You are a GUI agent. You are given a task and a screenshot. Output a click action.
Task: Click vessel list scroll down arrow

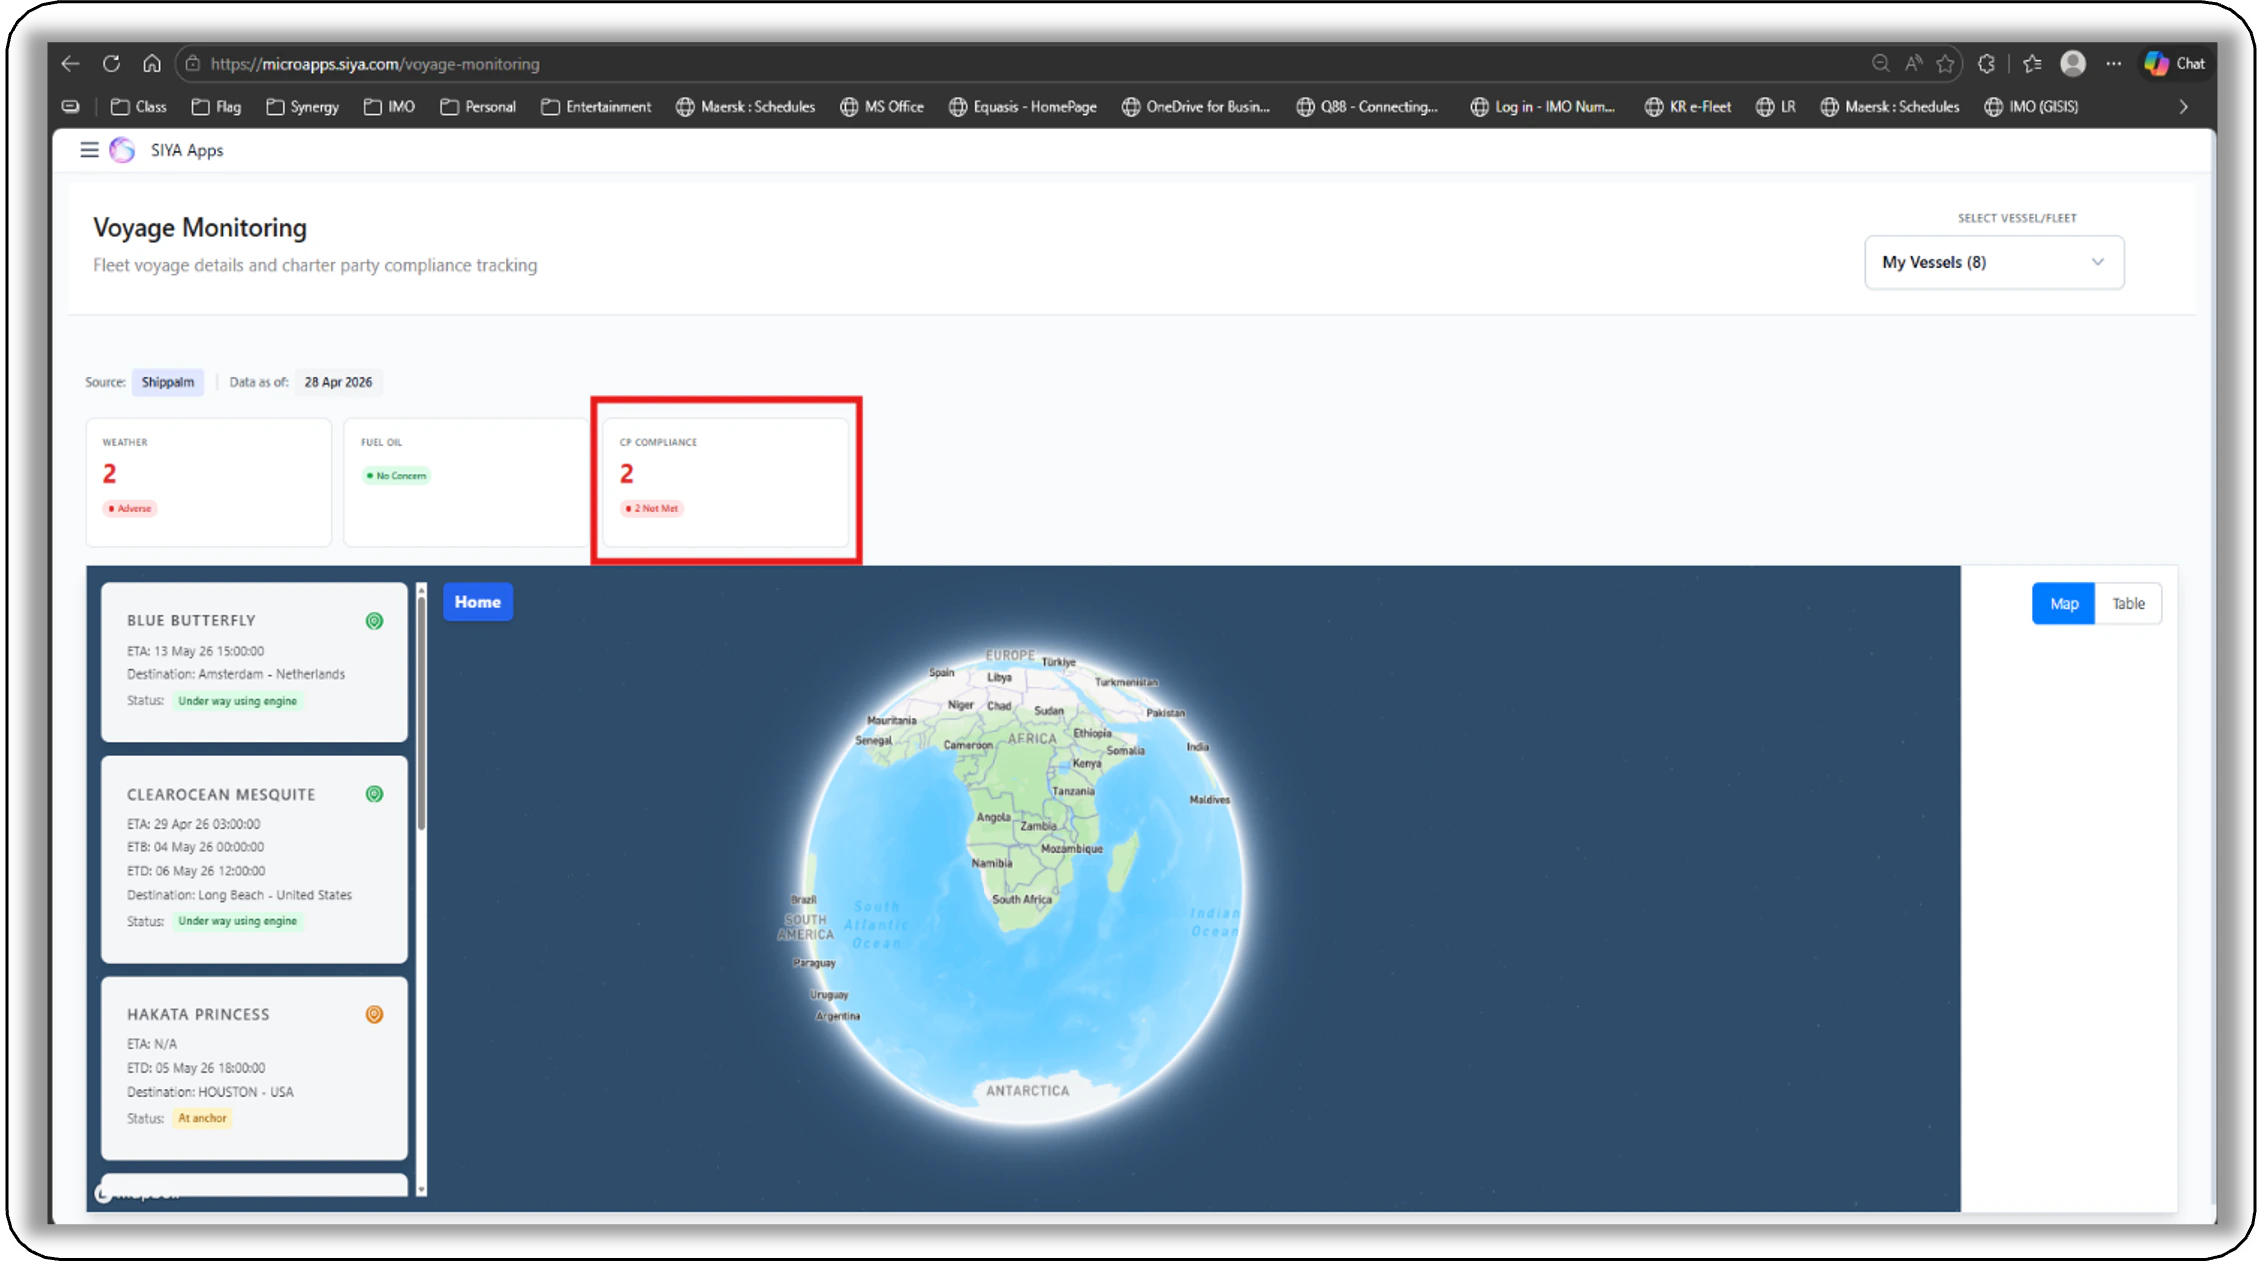(x=422, y=1190)
